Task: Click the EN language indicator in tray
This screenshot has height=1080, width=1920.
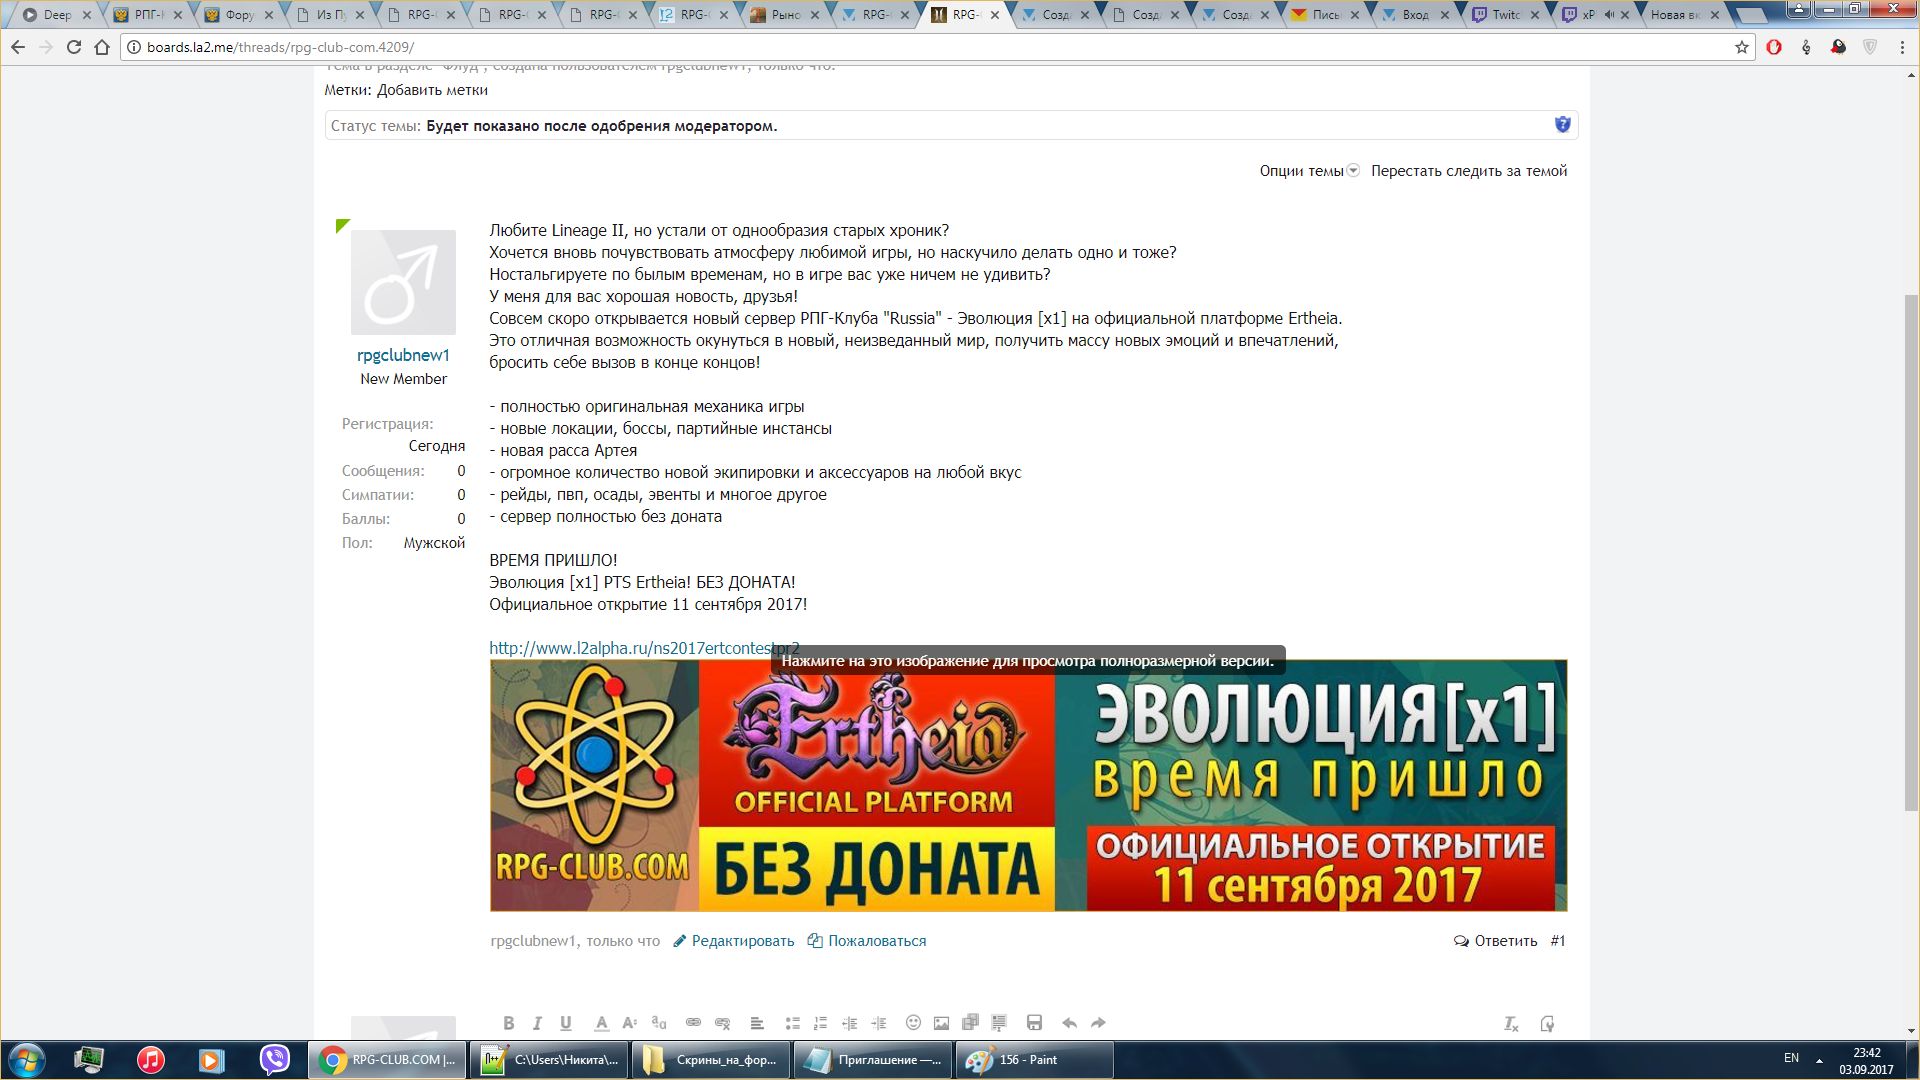Action: click(1791, 1058)
